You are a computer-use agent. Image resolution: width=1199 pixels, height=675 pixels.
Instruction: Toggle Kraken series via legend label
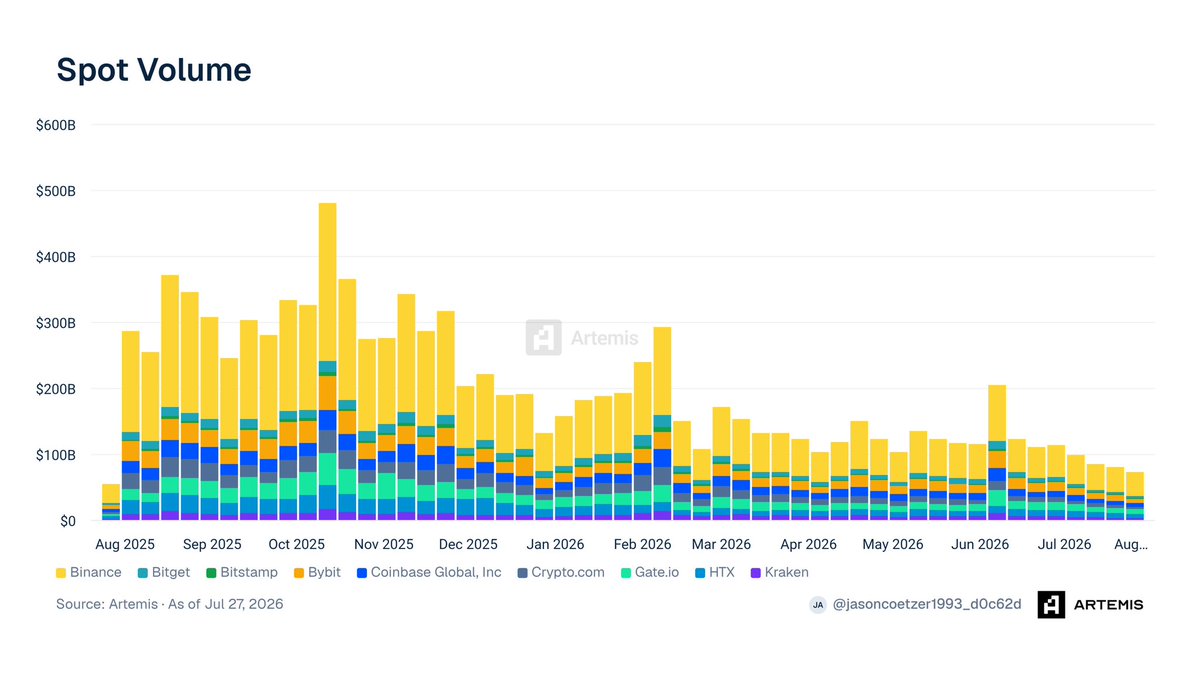tap(786, 573)
